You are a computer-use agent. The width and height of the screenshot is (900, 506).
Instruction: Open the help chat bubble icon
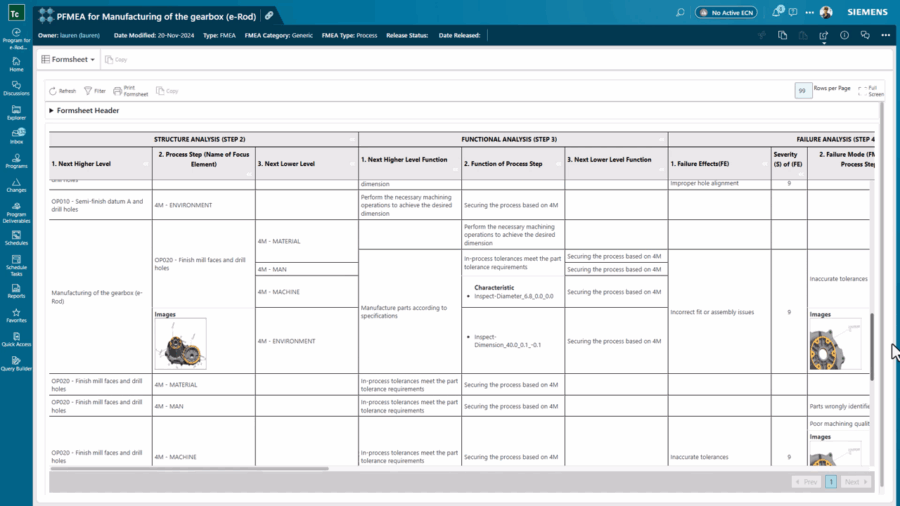point(793,12)
